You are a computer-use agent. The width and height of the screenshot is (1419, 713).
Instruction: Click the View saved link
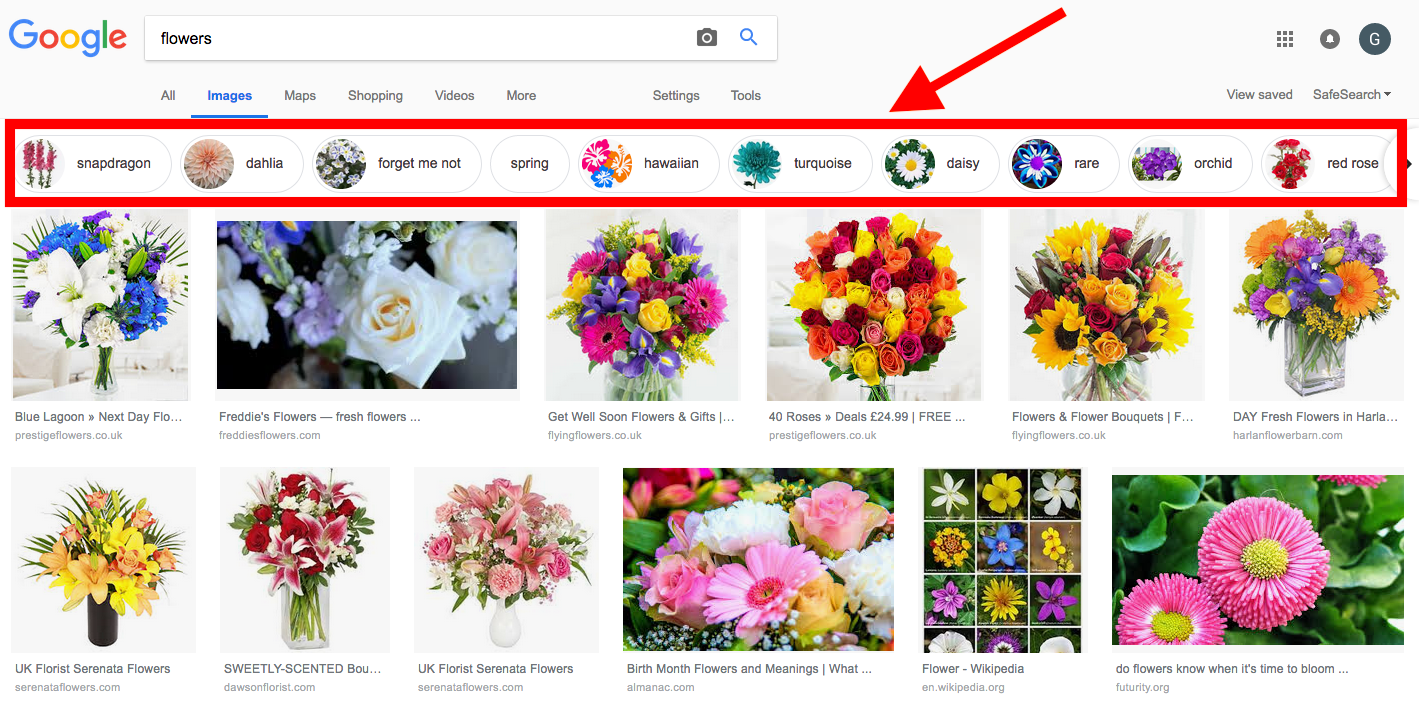[x=1259, y=94]
